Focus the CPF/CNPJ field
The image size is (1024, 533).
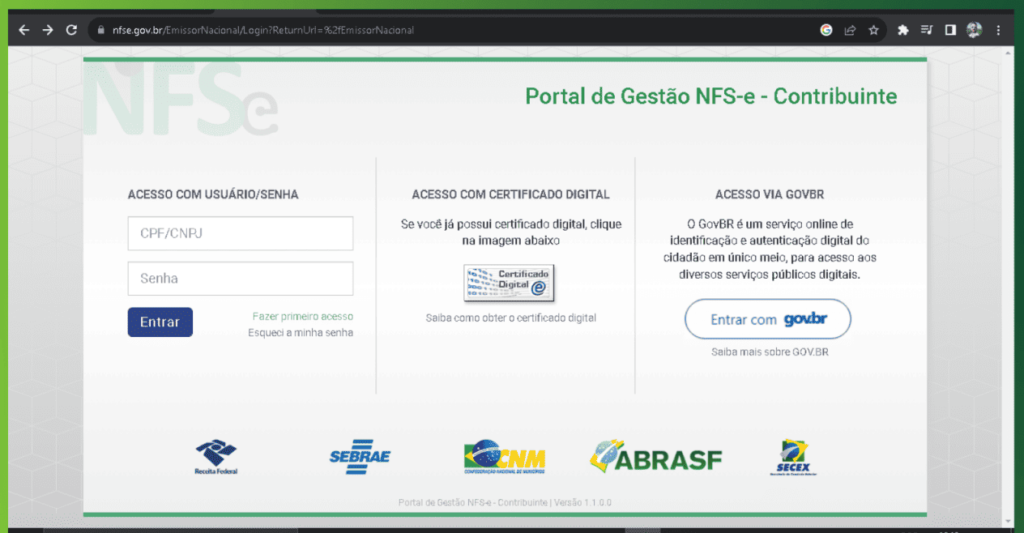[x=240, y=233]
